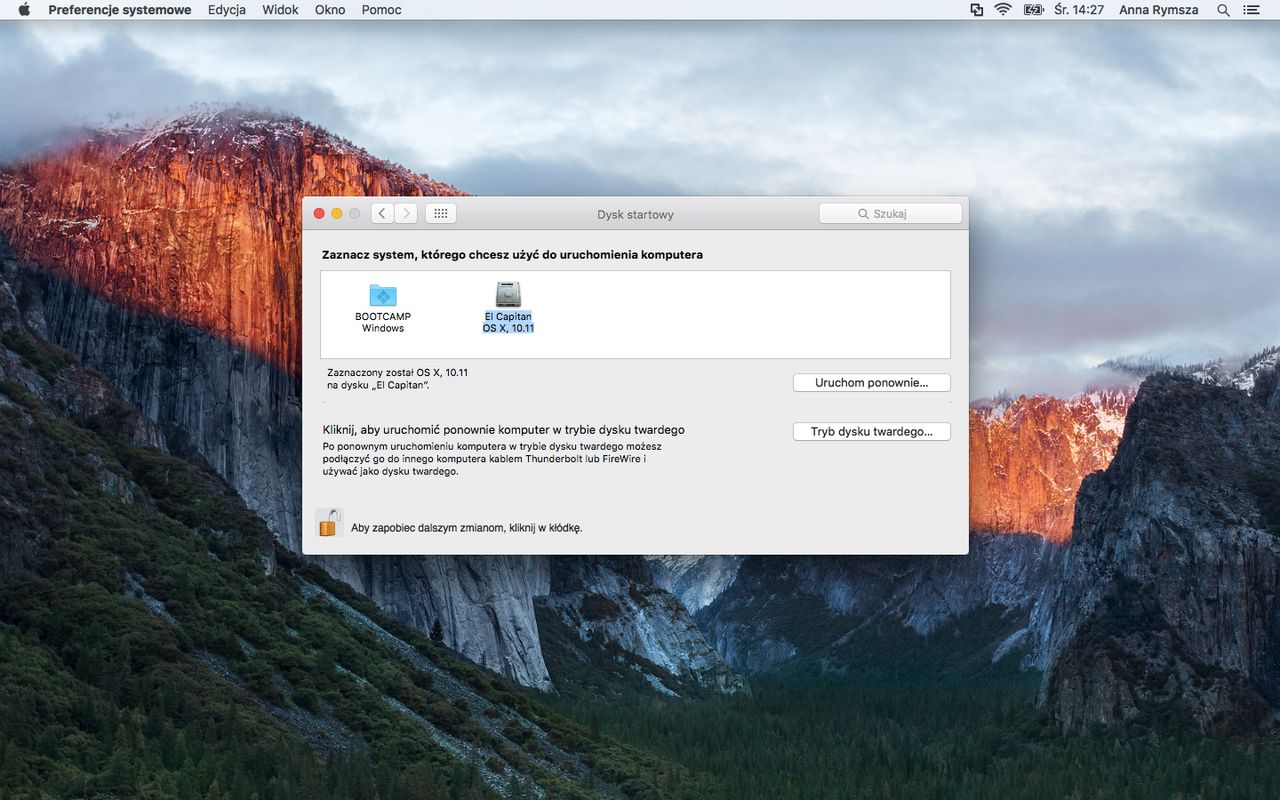
Task: Go forward with the right arrow button
Action: tap(406, 213)
